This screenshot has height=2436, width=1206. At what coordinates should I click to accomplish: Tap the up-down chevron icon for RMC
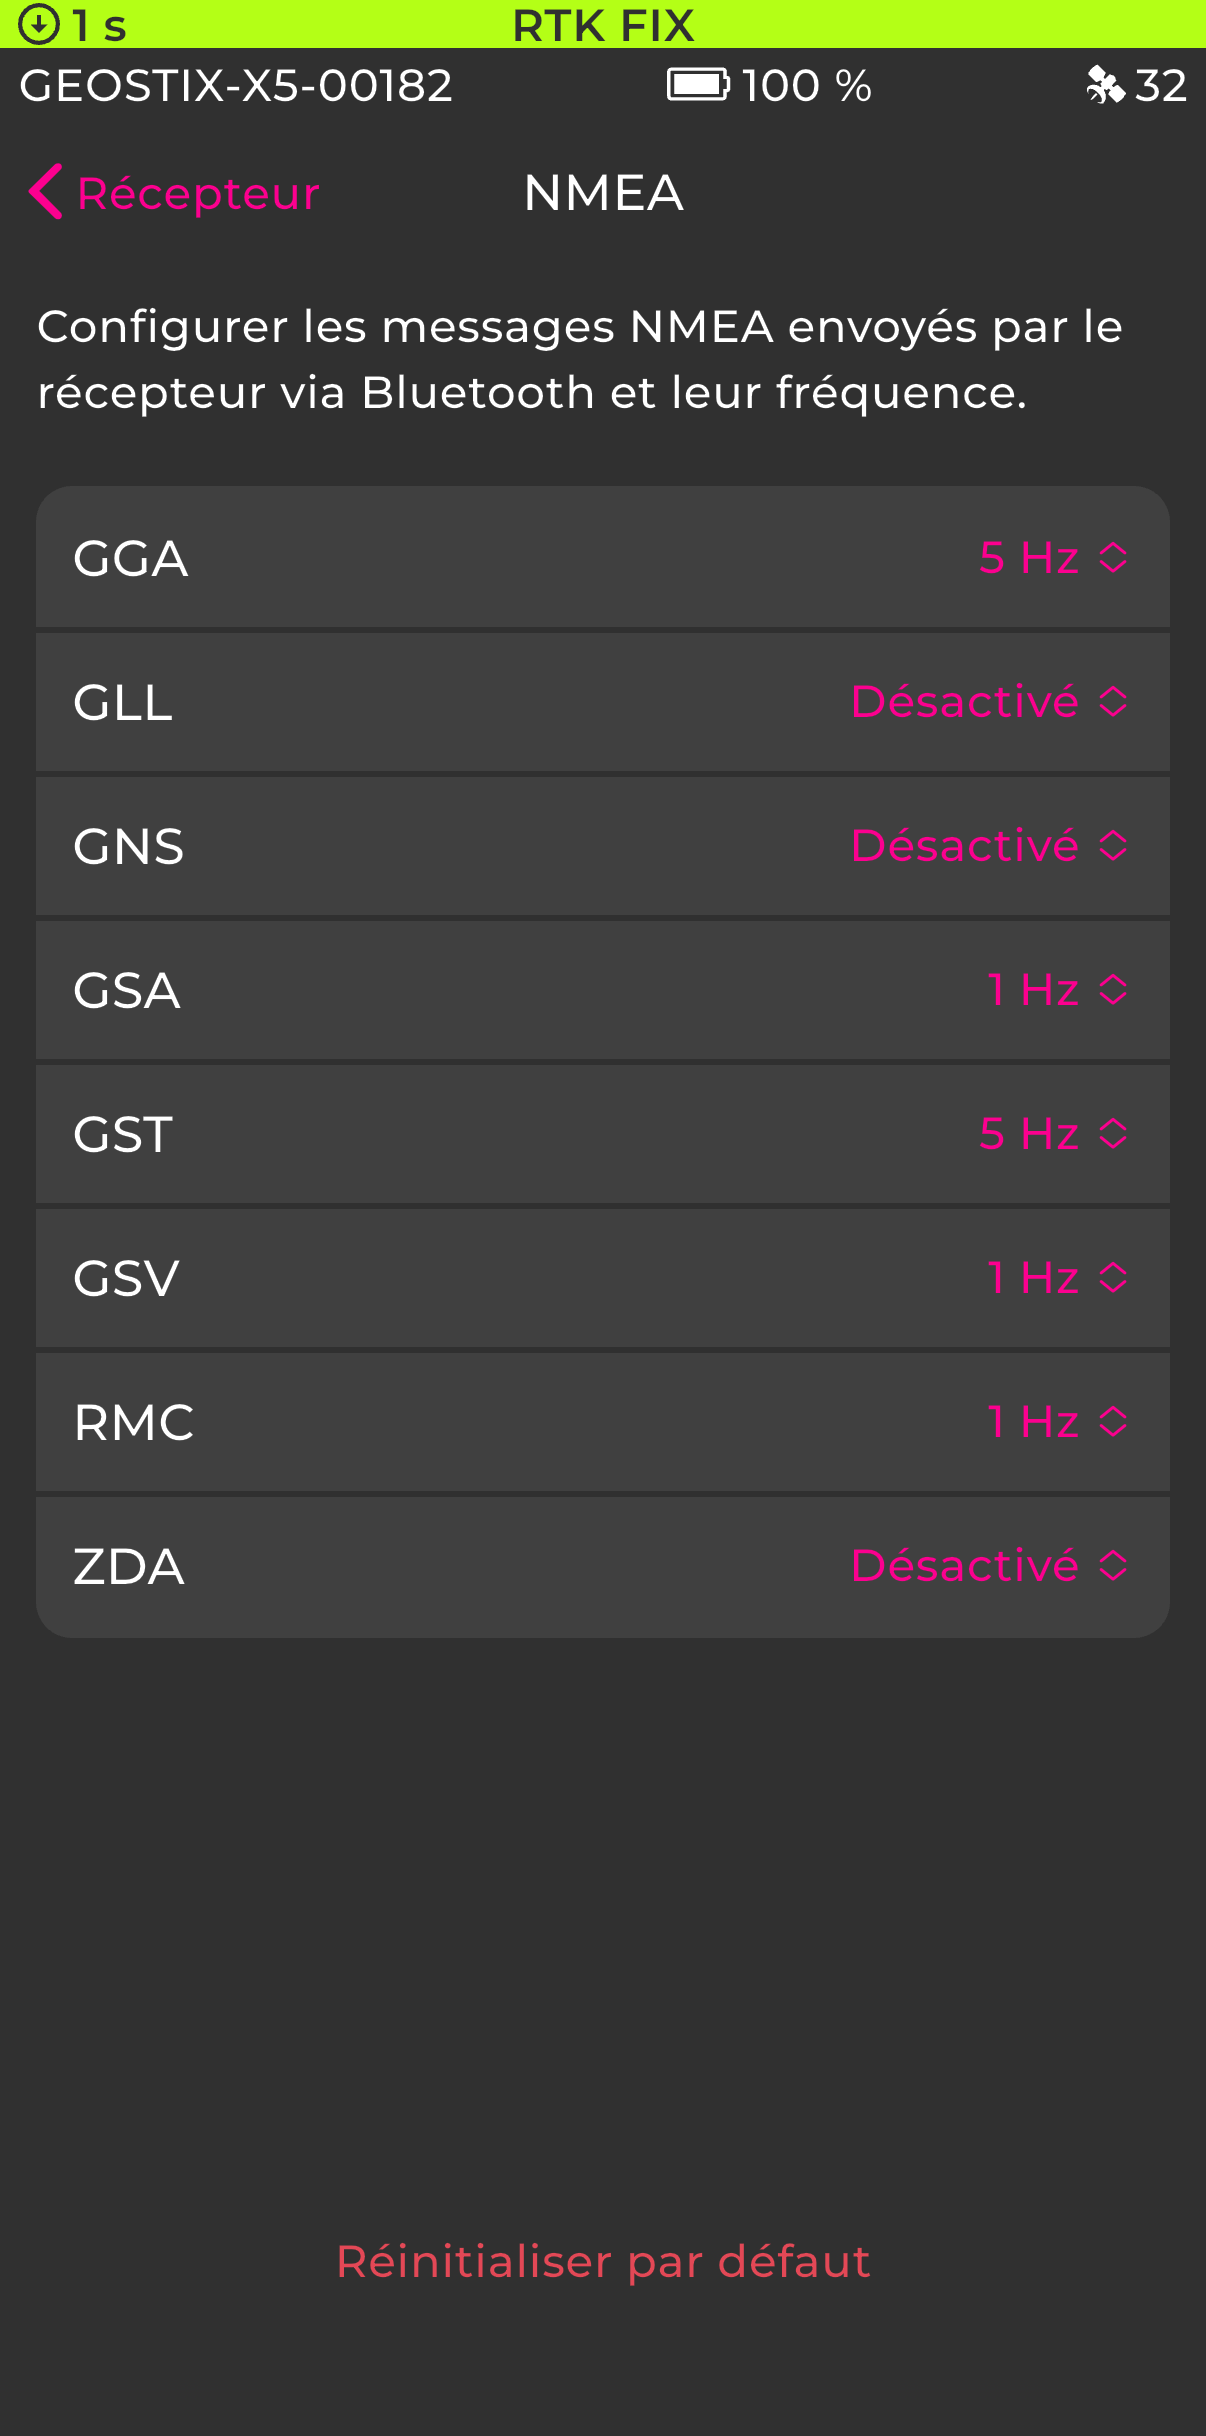(1113, 1422)
